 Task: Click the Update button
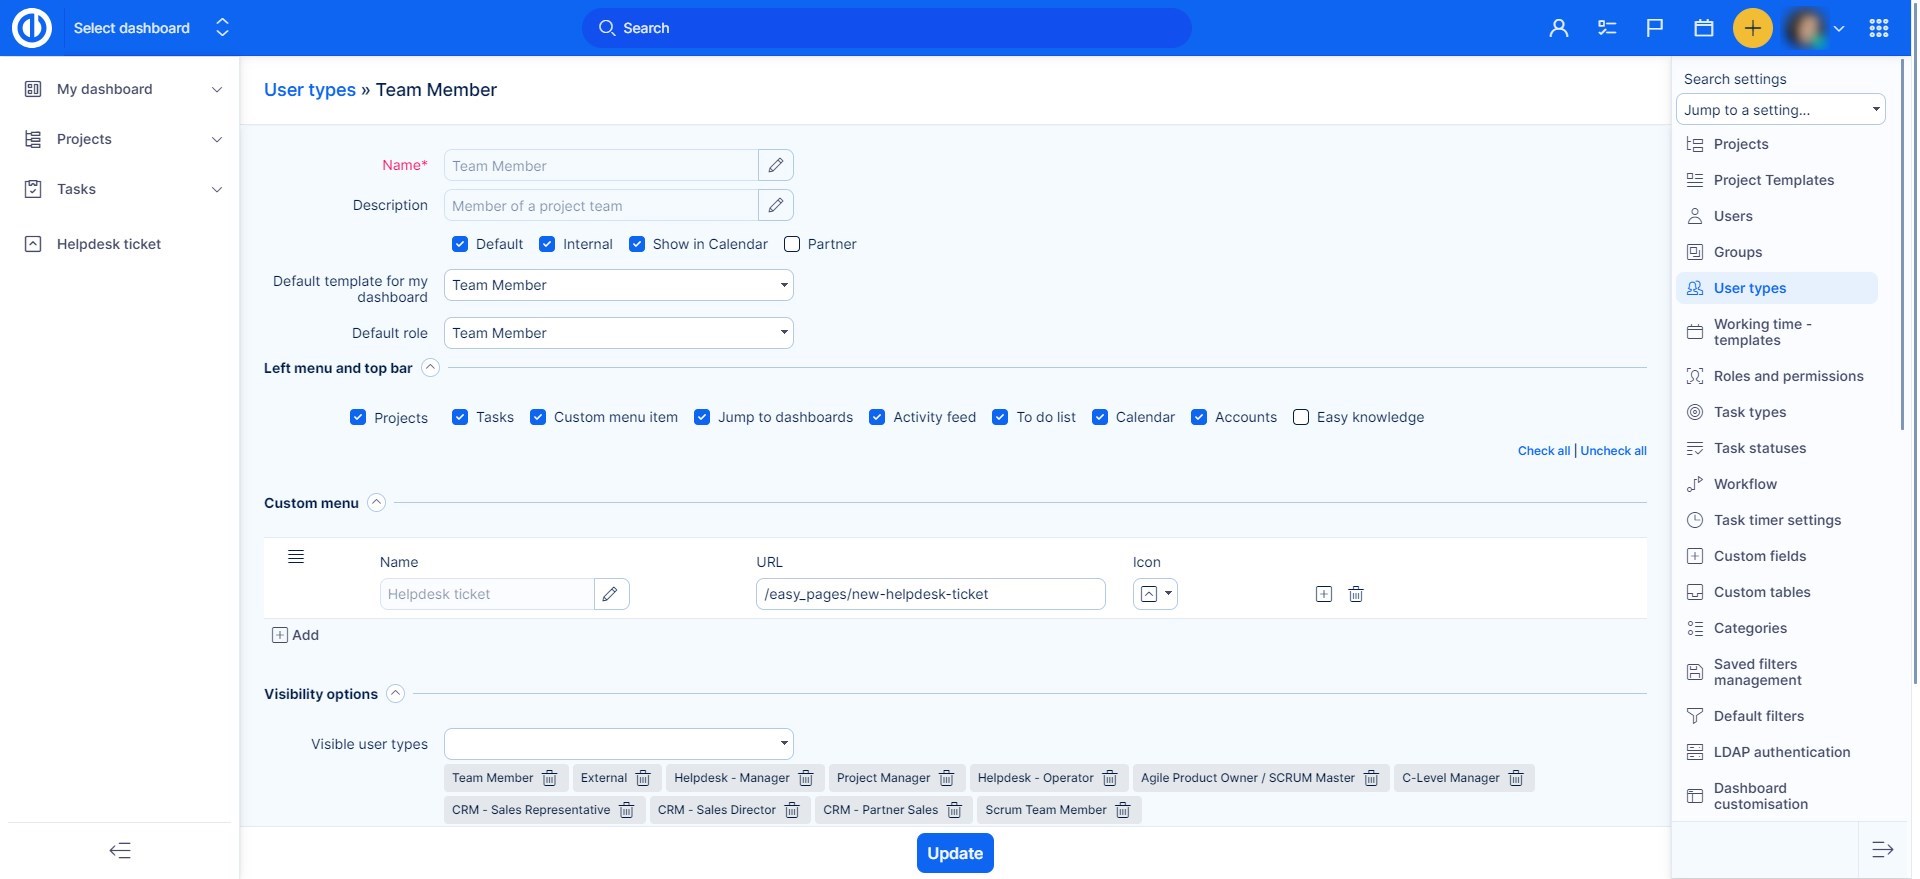click(x=955, y=853)
